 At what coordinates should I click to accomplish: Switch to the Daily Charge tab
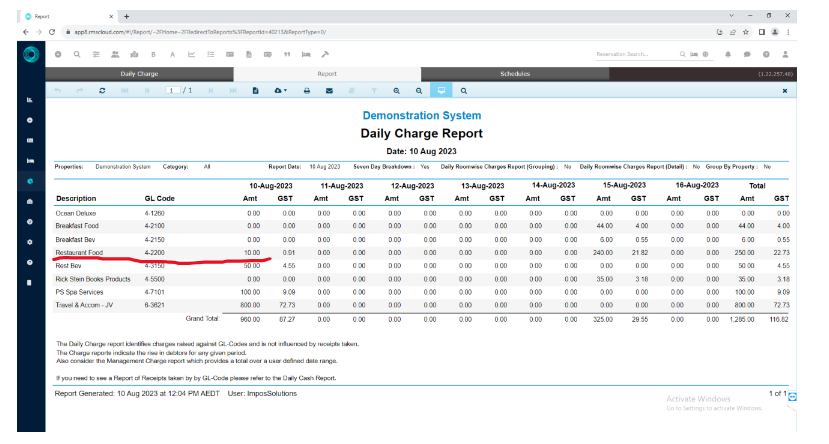point(140,74)
